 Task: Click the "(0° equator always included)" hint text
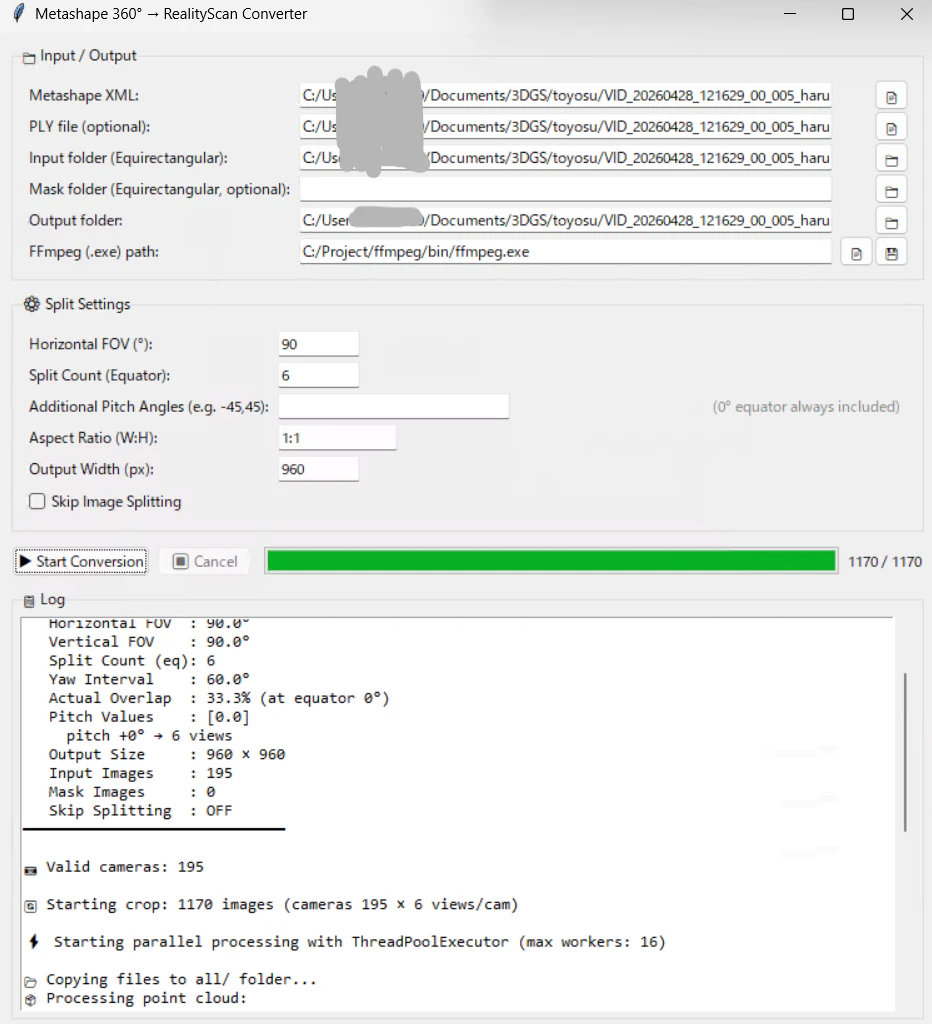806,407
